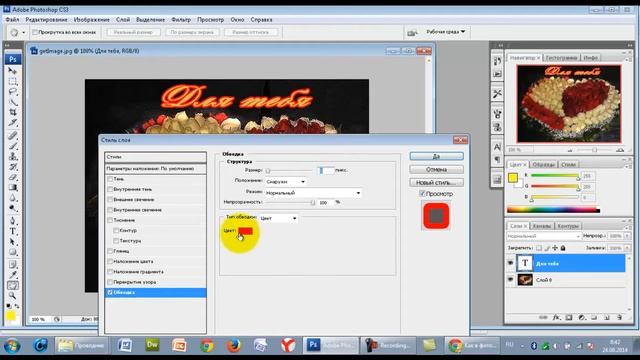Open tool preset picker arrow in options bar

point(23,32)
